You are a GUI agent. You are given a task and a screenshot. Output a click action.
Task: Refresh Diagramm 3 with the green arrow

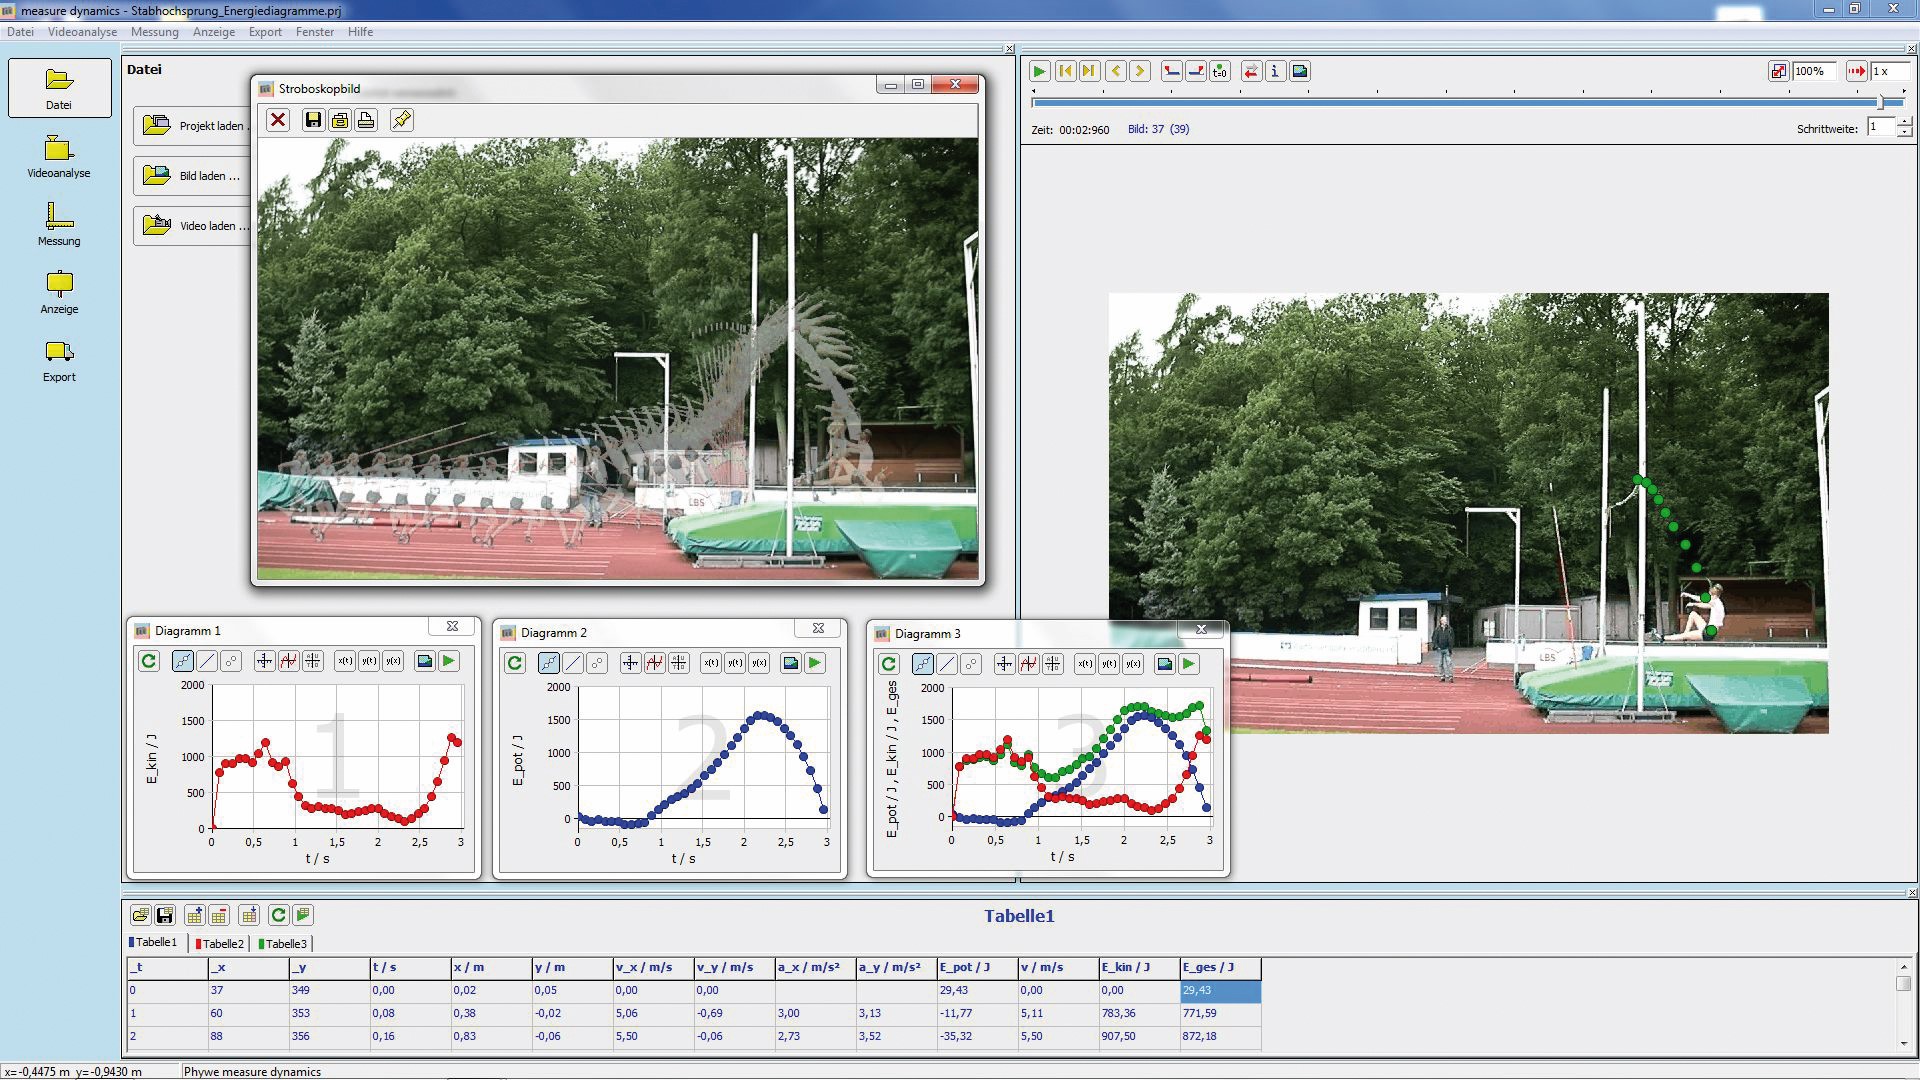[889, 664]
